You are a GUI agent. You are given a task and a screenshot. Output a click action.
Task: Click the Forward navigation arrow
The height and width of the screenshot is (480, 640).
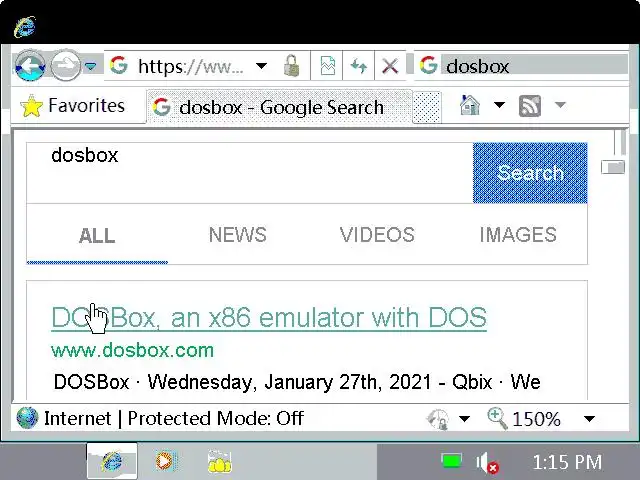[x=65, y=66]
